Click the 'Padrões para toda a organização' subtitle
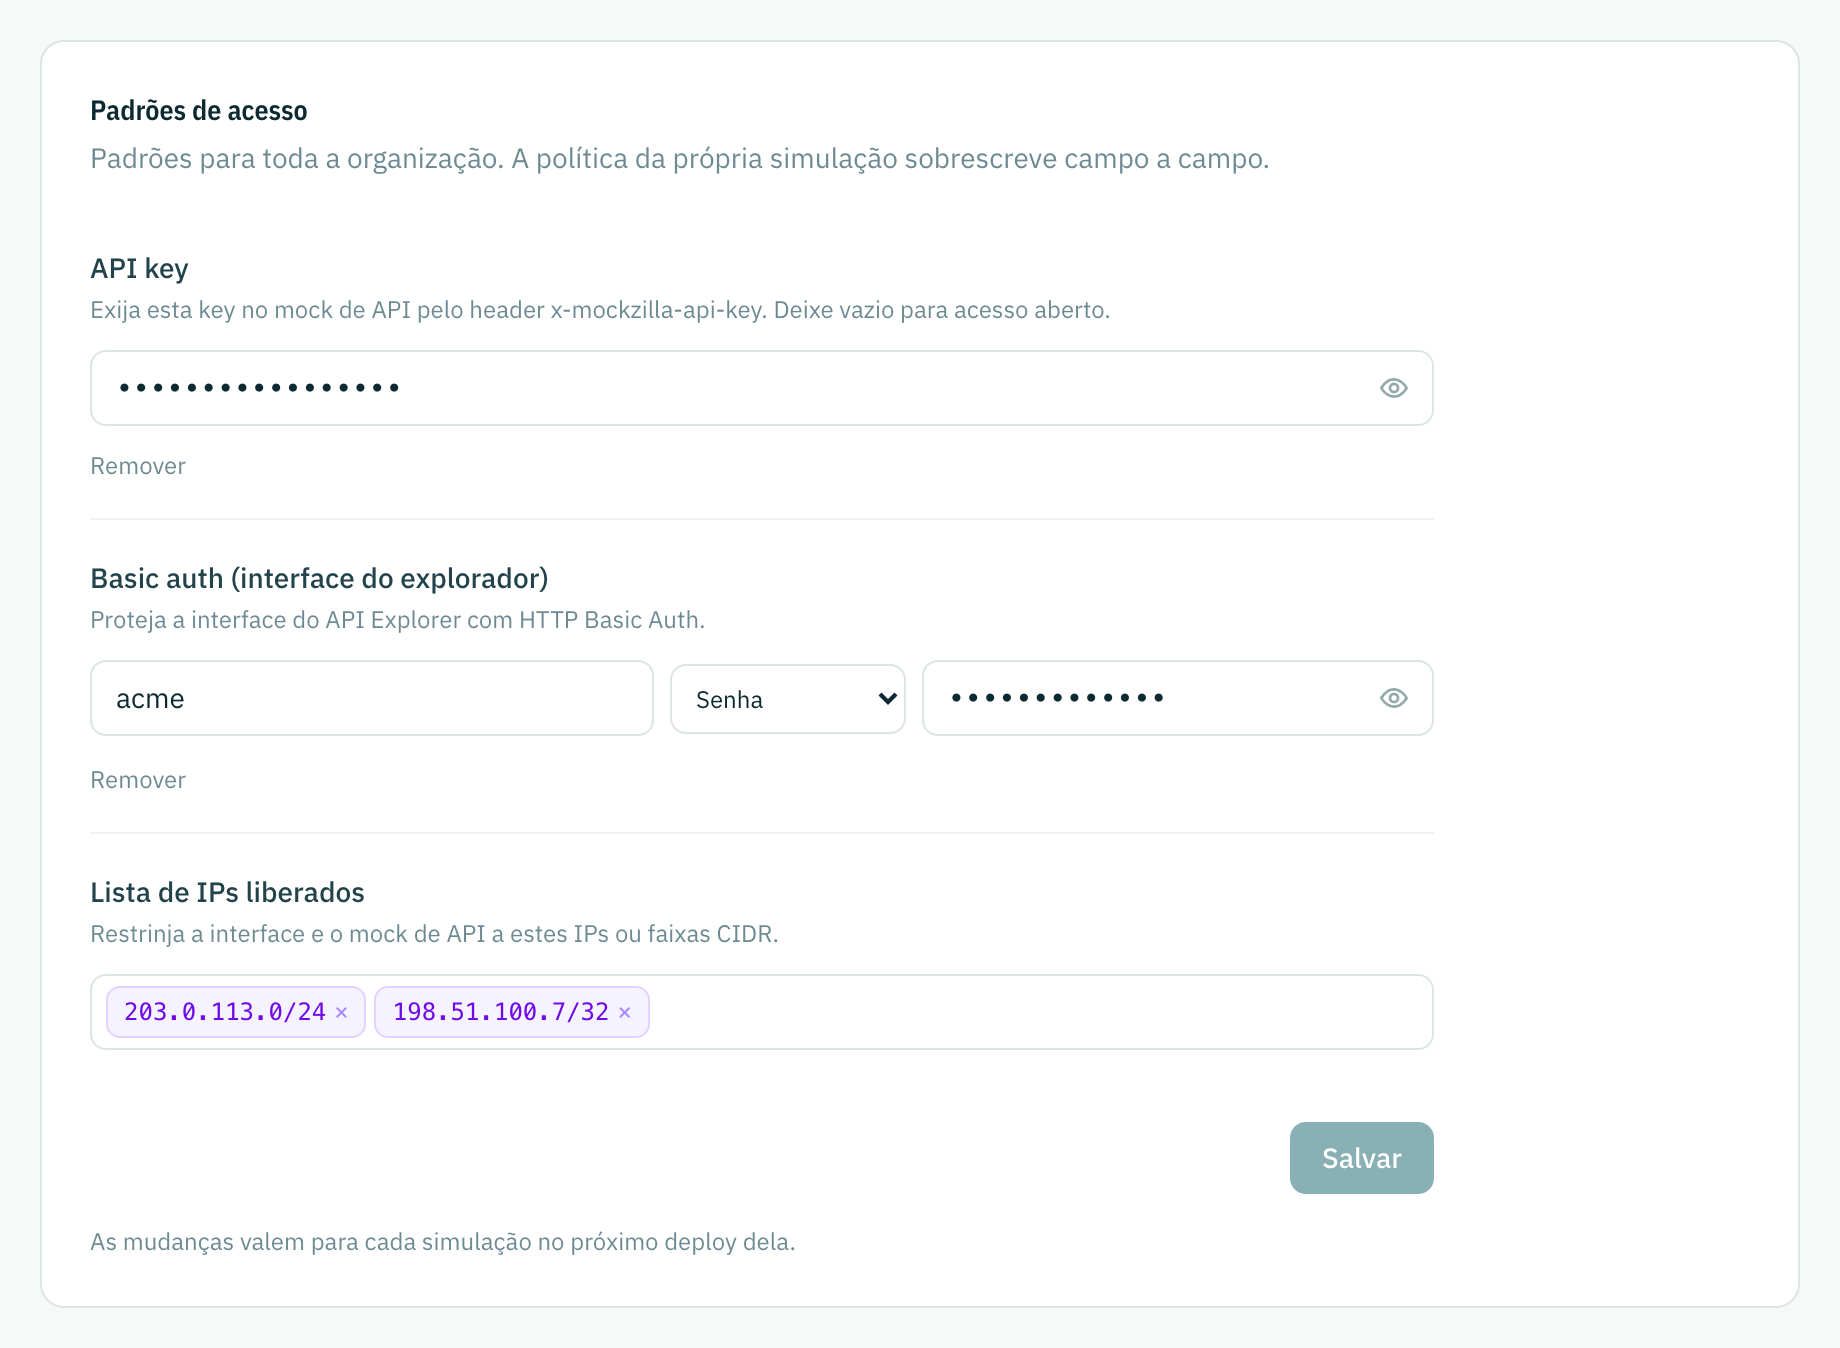Screen dimensions: 1840x1348 pyautogui.click(x=680, y=159)
